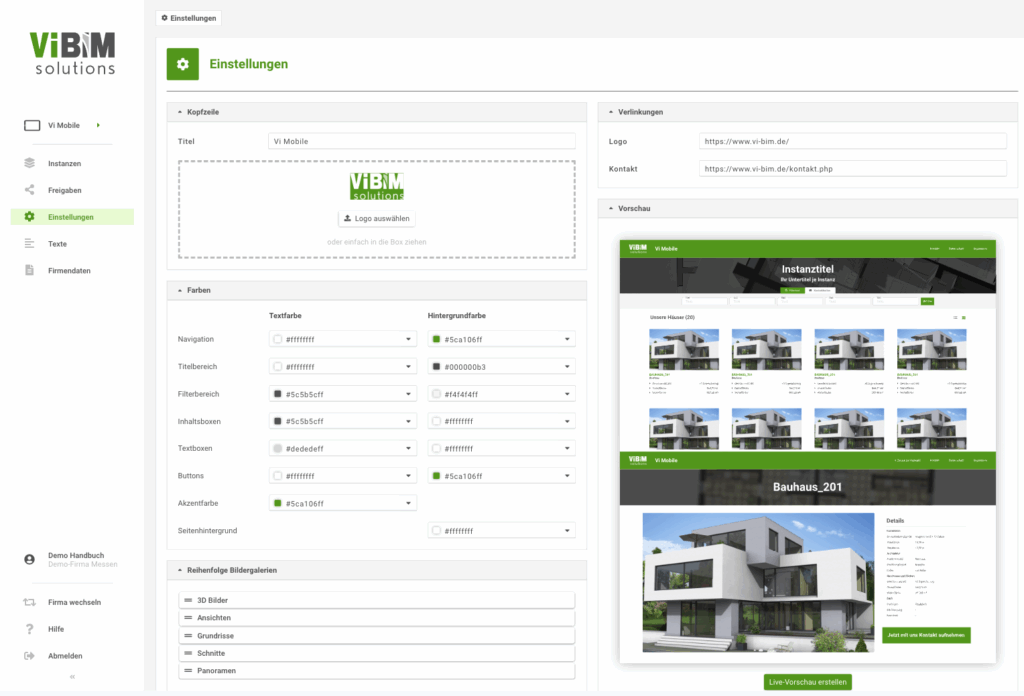Click the Instanzen layers icon in sidebar
This screenshot has height=696, width=1024.
click(x=29, y=163)
